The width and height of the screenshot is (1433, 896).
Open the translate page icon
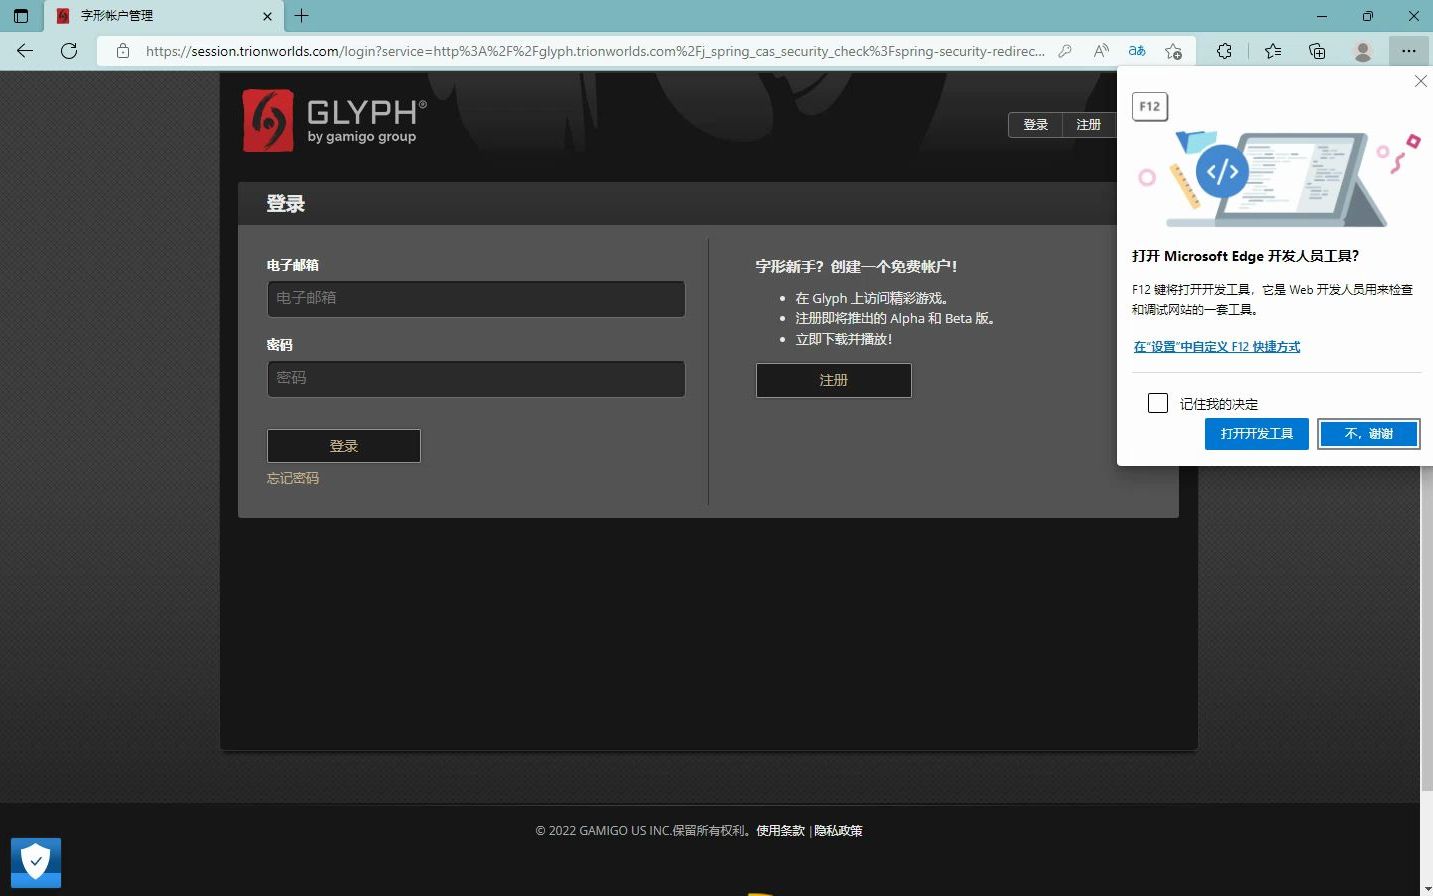1137,51
